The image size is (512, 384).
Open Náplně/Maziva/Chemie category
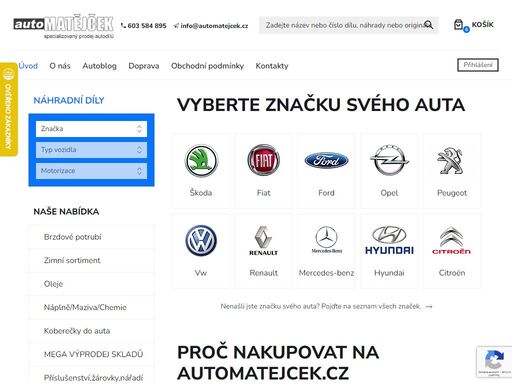[91, 307]
